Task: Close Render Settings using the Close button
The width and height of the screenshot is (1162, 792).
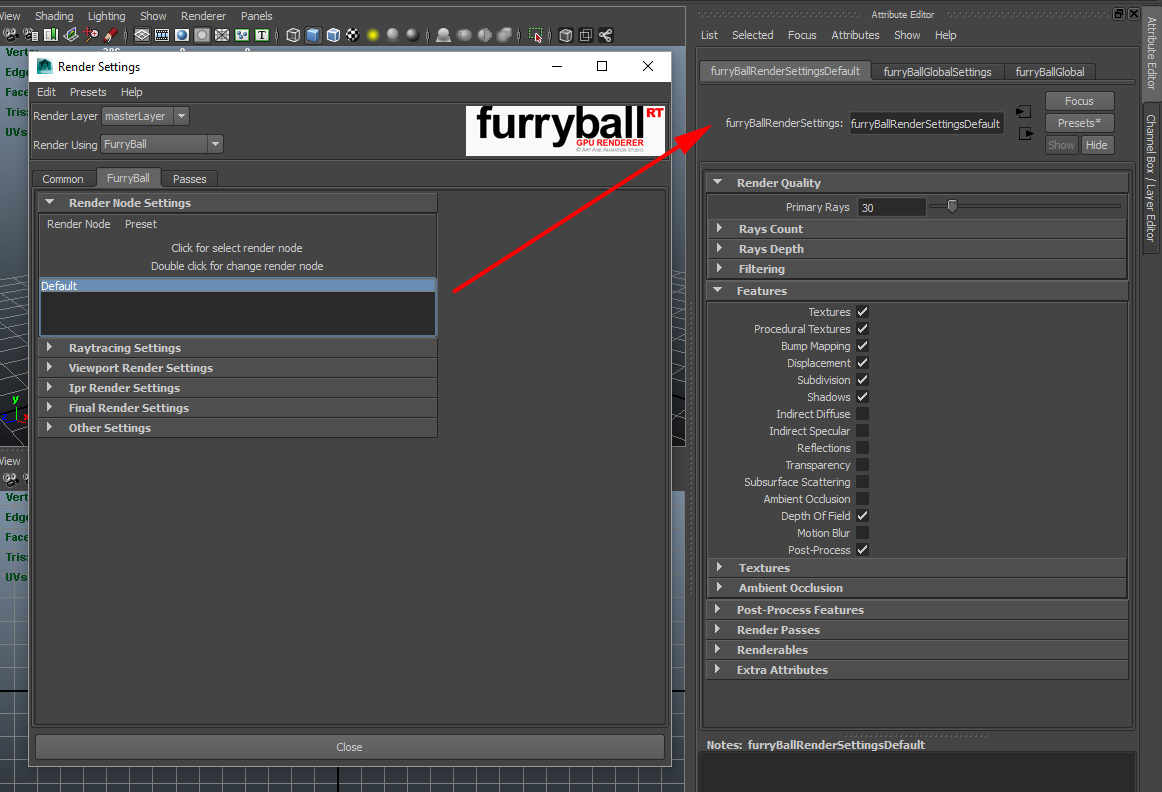Action: pyautogui.click(x=349, y=747)
